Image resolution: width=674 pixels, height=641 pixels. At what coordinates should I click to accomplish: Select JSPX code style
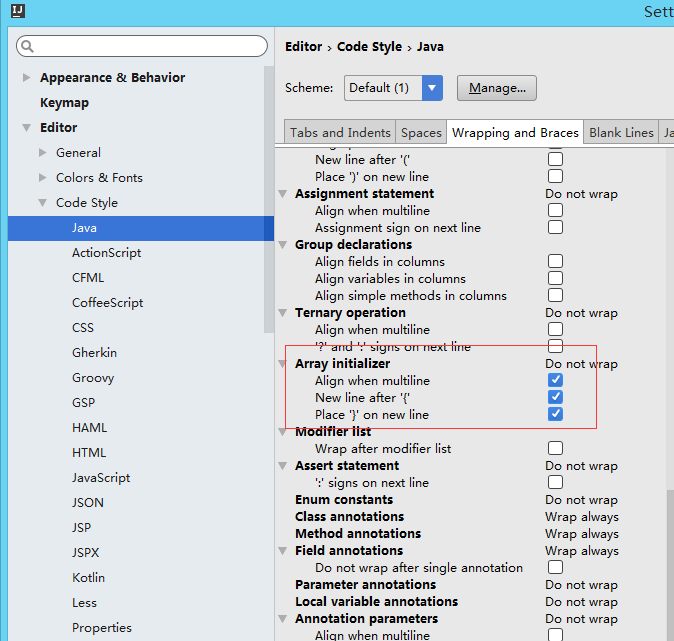point(85,552)
